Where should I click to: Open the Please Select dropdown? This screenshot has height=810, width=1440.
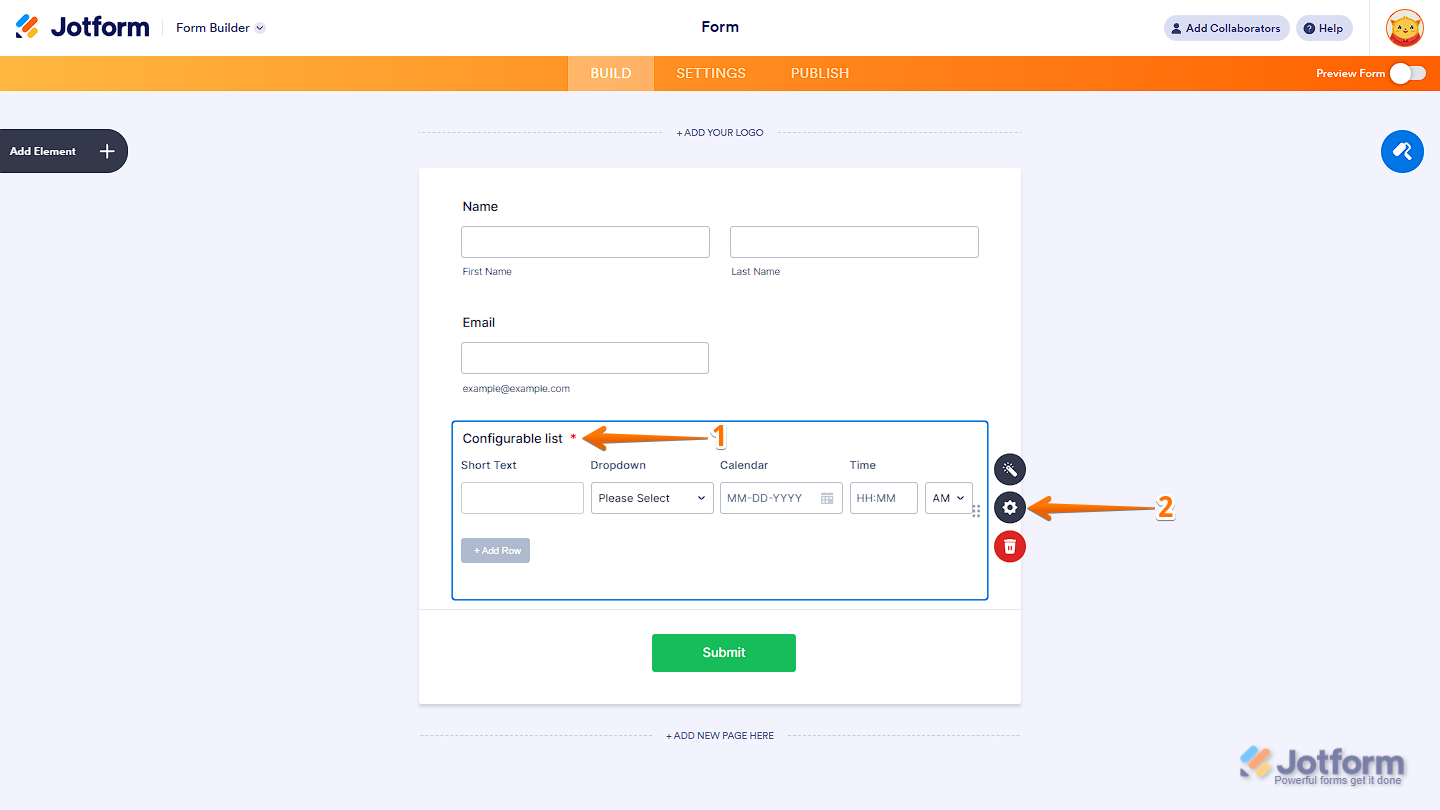[652, 498]
